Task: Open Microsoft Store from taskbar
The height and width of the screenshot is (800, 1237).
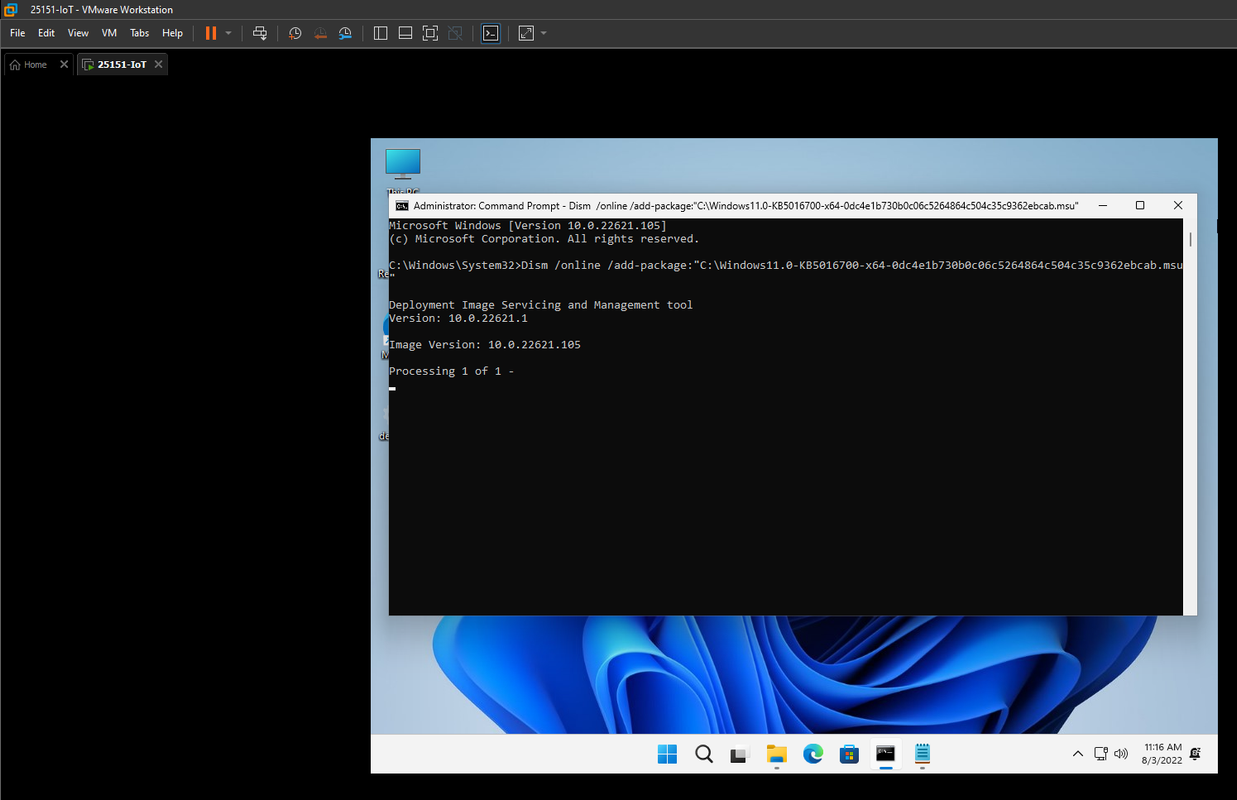Action: point(849,754)
